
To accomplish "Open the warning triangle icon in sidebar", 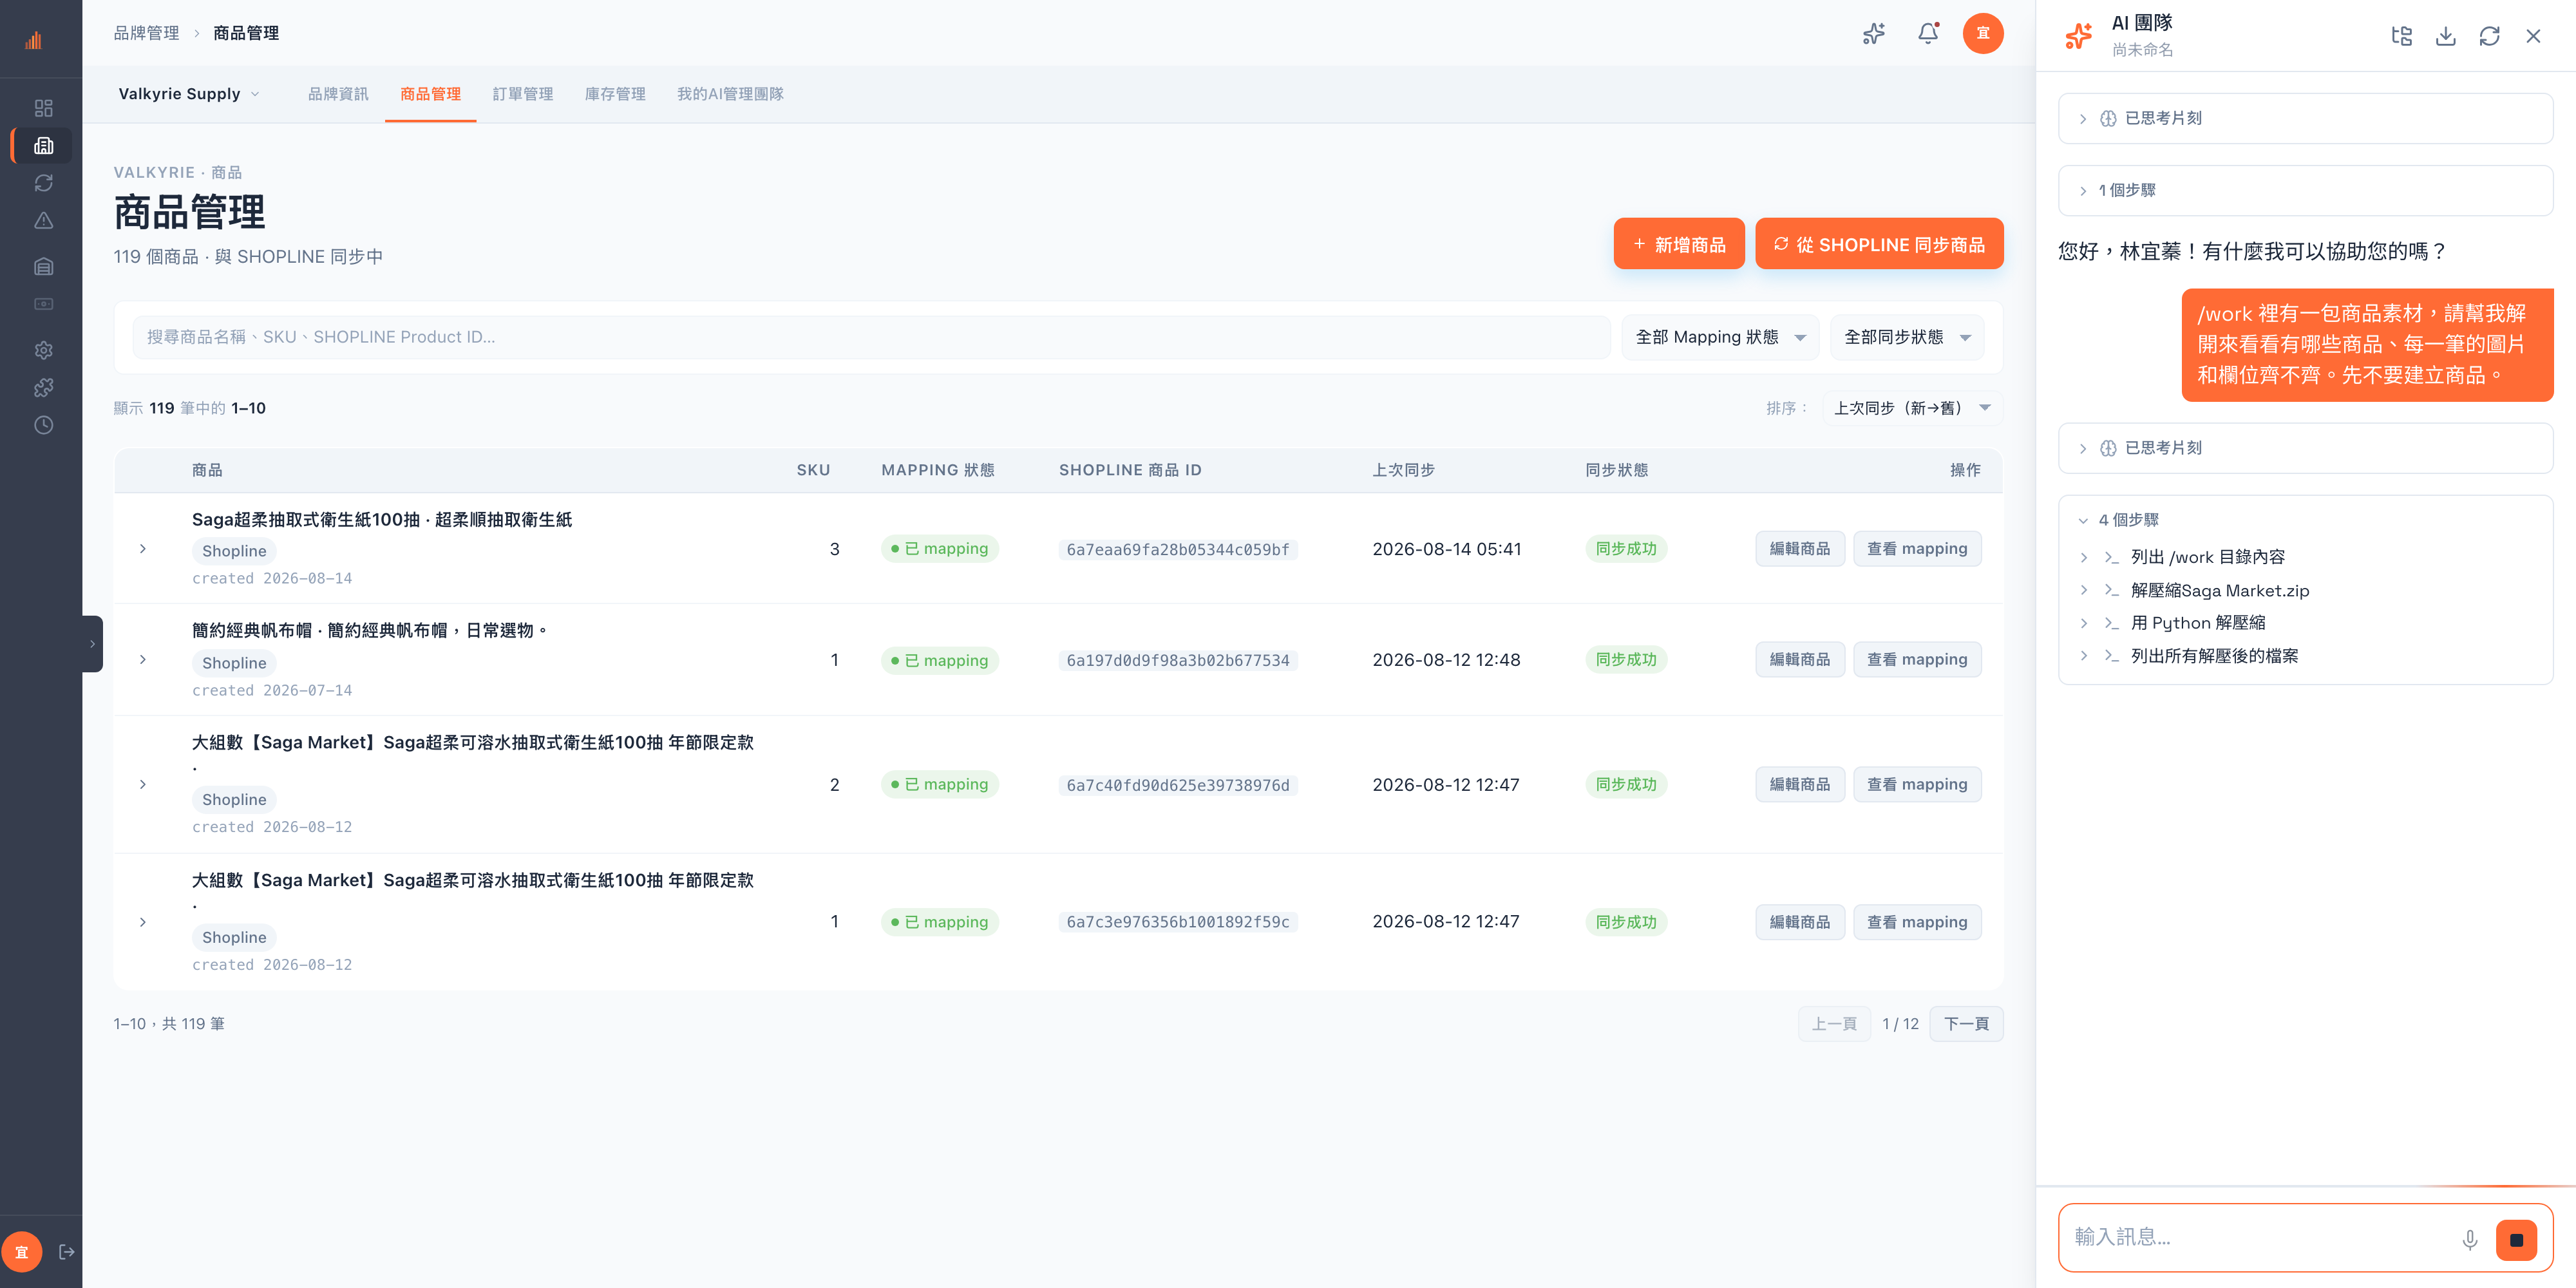I will pos(43,221).
